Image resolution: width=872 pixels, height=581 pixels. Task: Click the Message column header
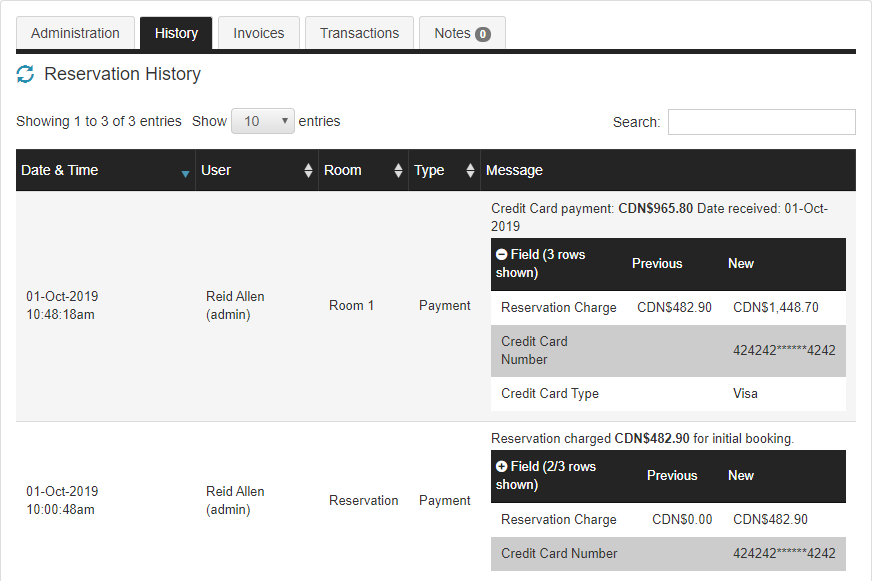[668, 170]
